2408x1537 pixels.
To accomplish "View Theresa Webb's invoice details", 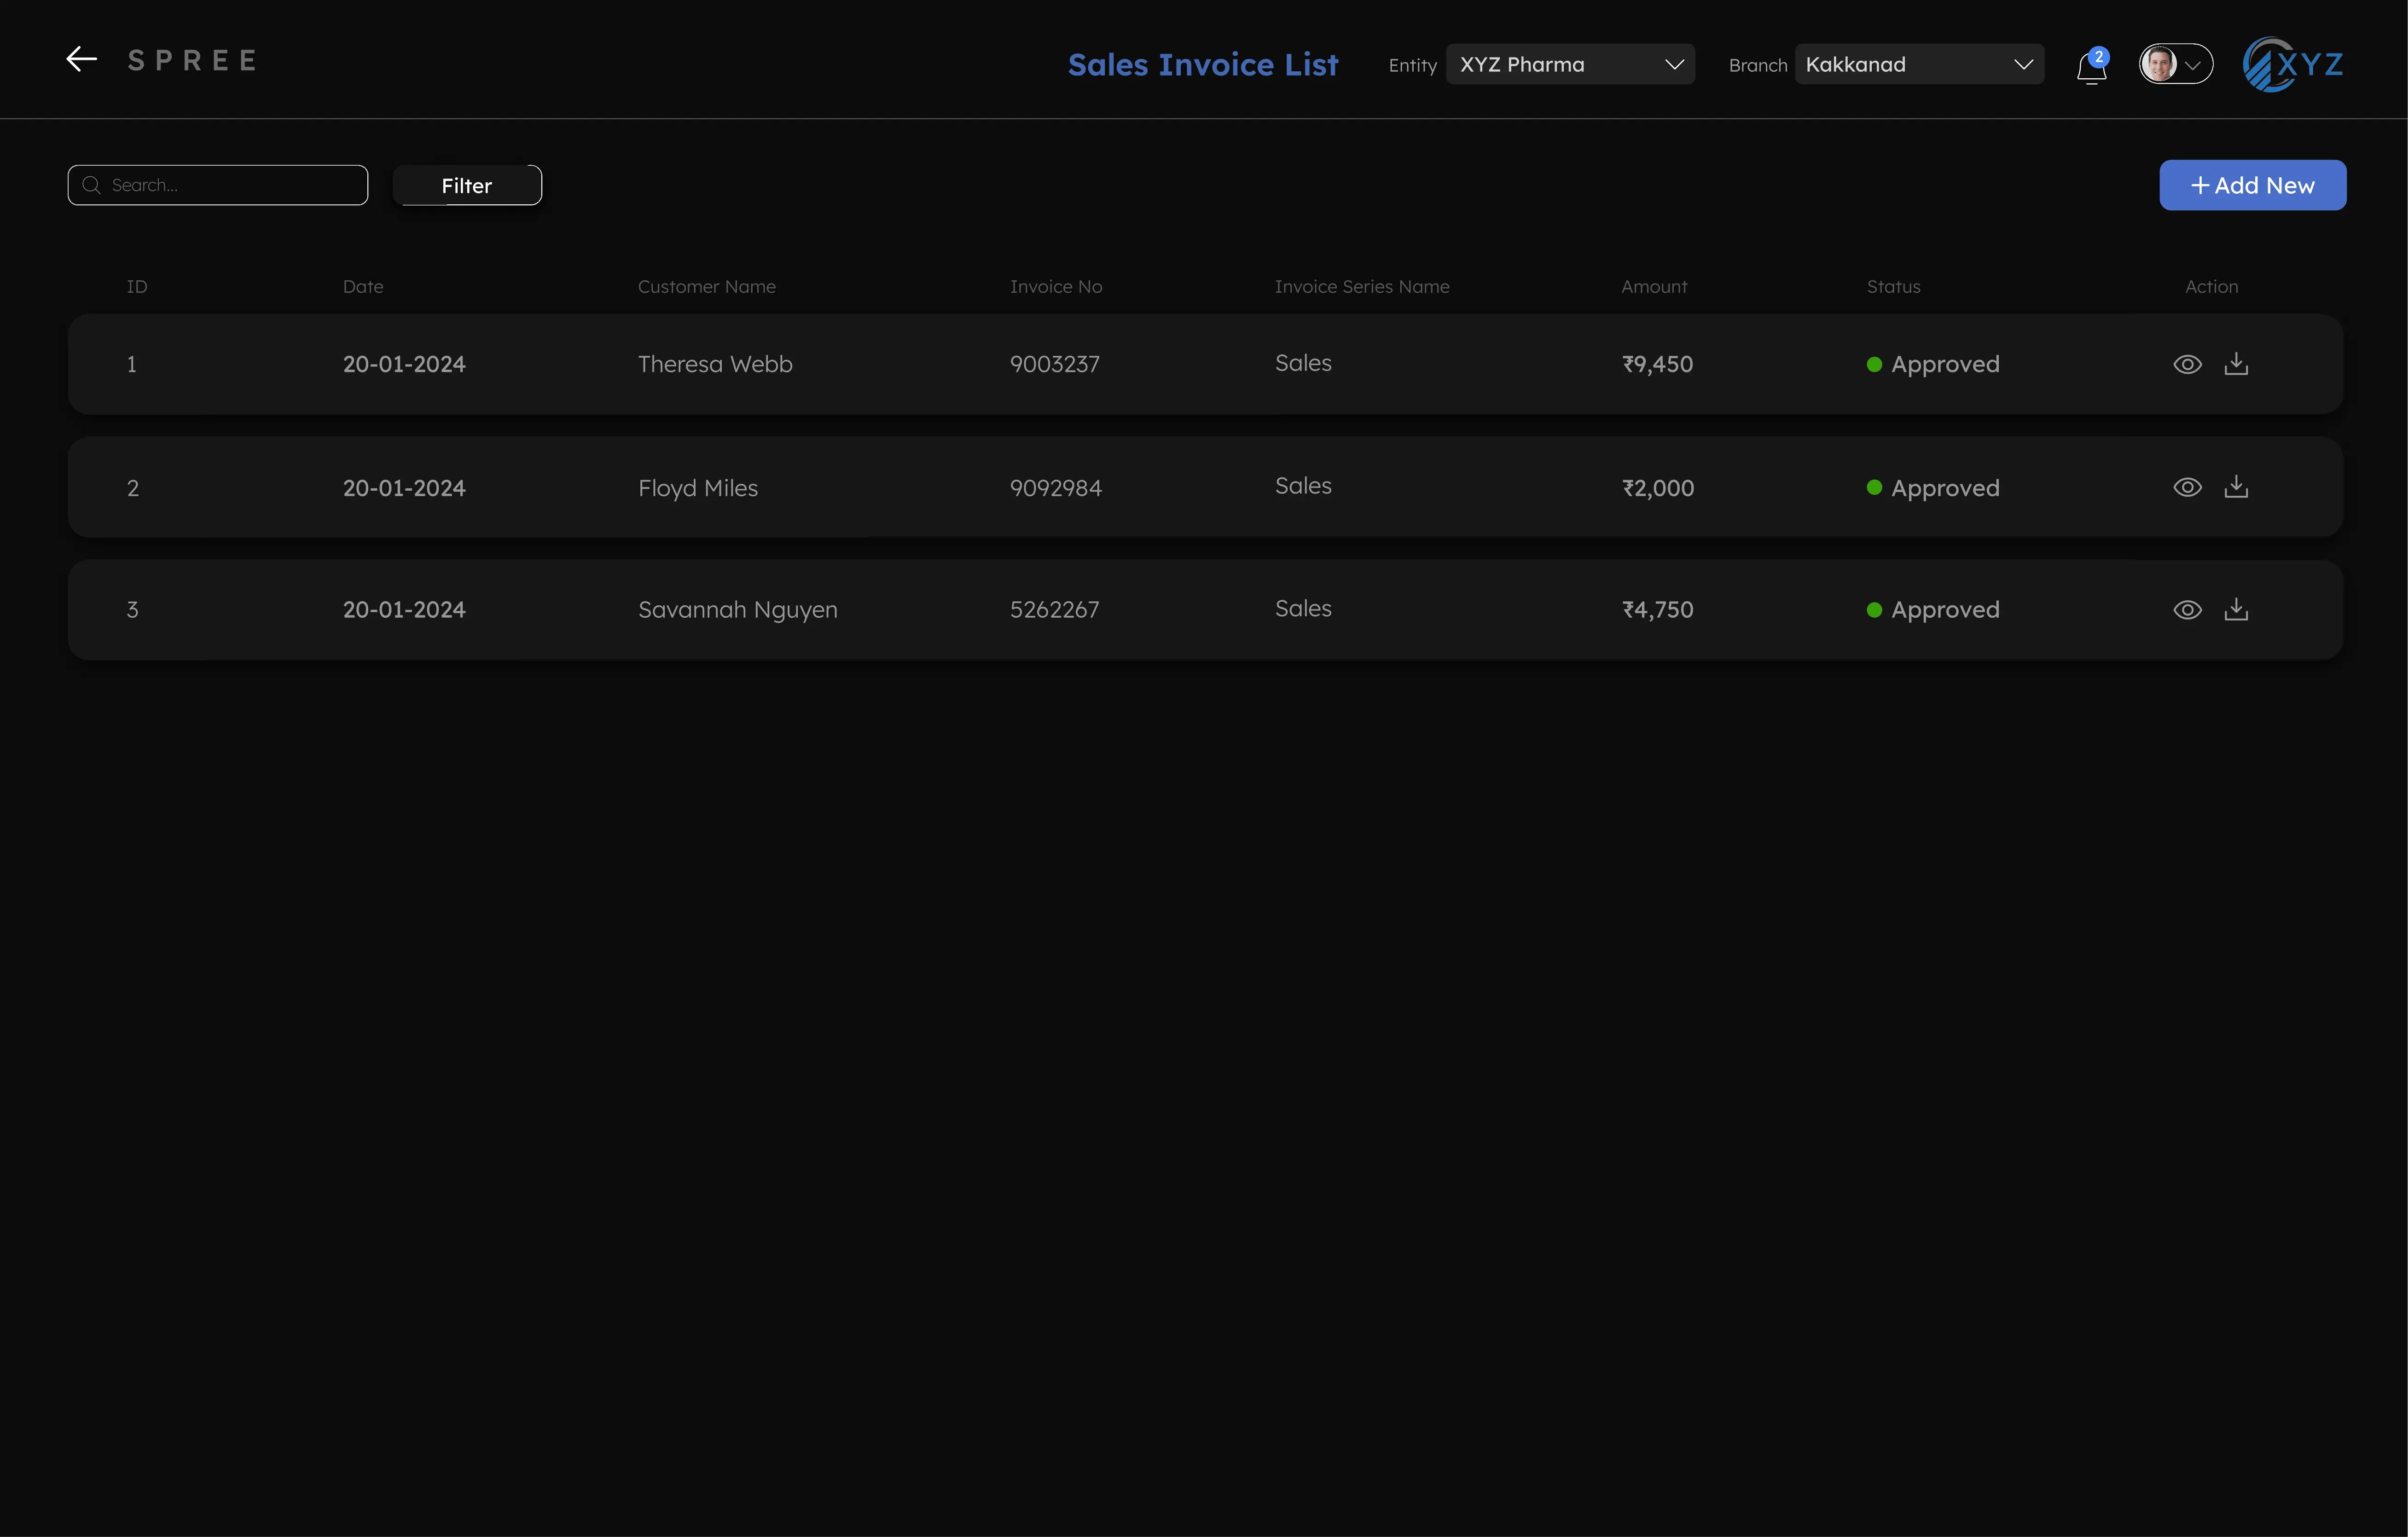I will [2188, 363].
